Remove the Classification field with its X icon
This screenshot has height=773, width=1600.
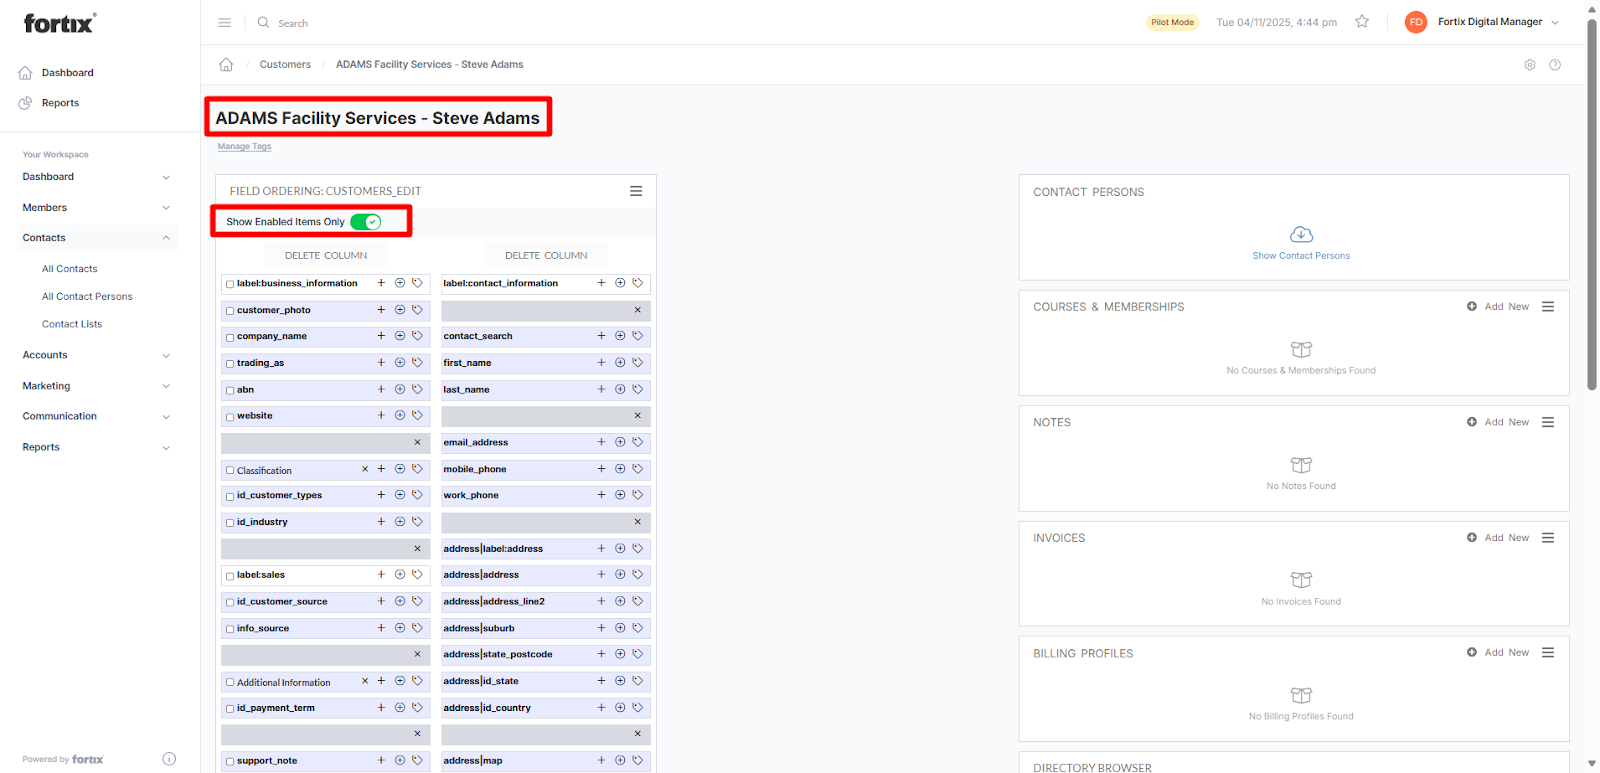pos(365,469)
